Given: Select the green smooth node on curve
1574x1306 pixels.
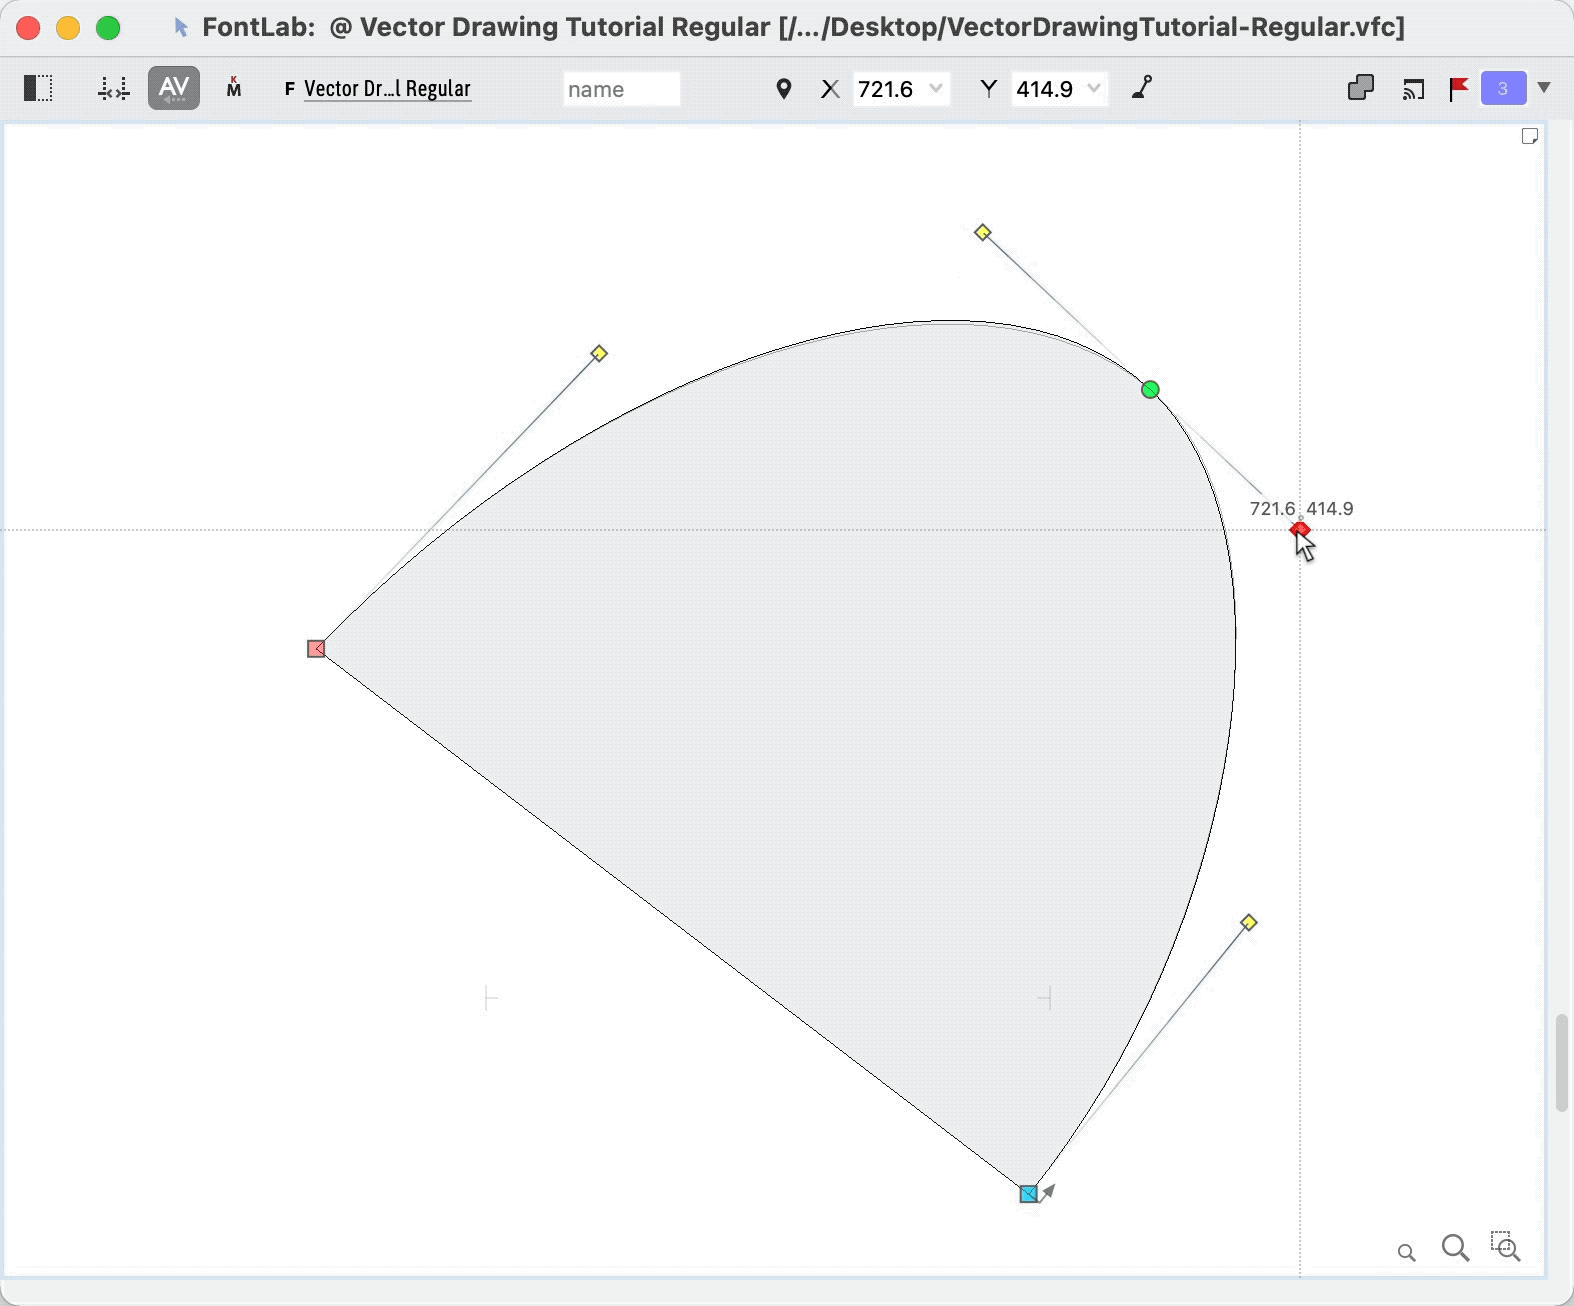Looking at the screenshot, I should (1150, 389).
